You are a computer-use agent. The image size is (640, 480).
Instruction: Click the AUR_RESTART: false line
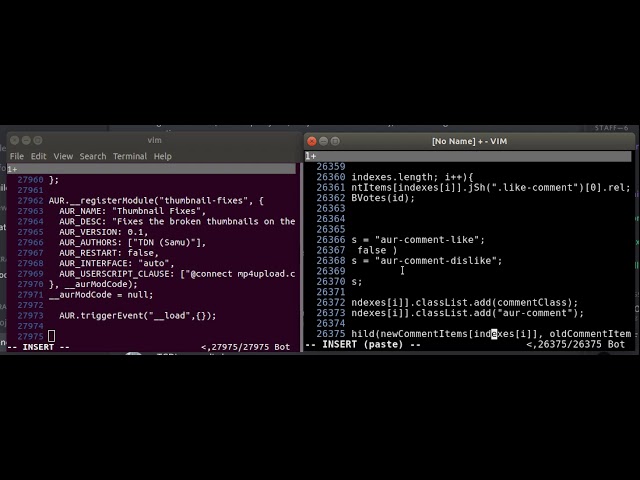(x=109, y=253)
